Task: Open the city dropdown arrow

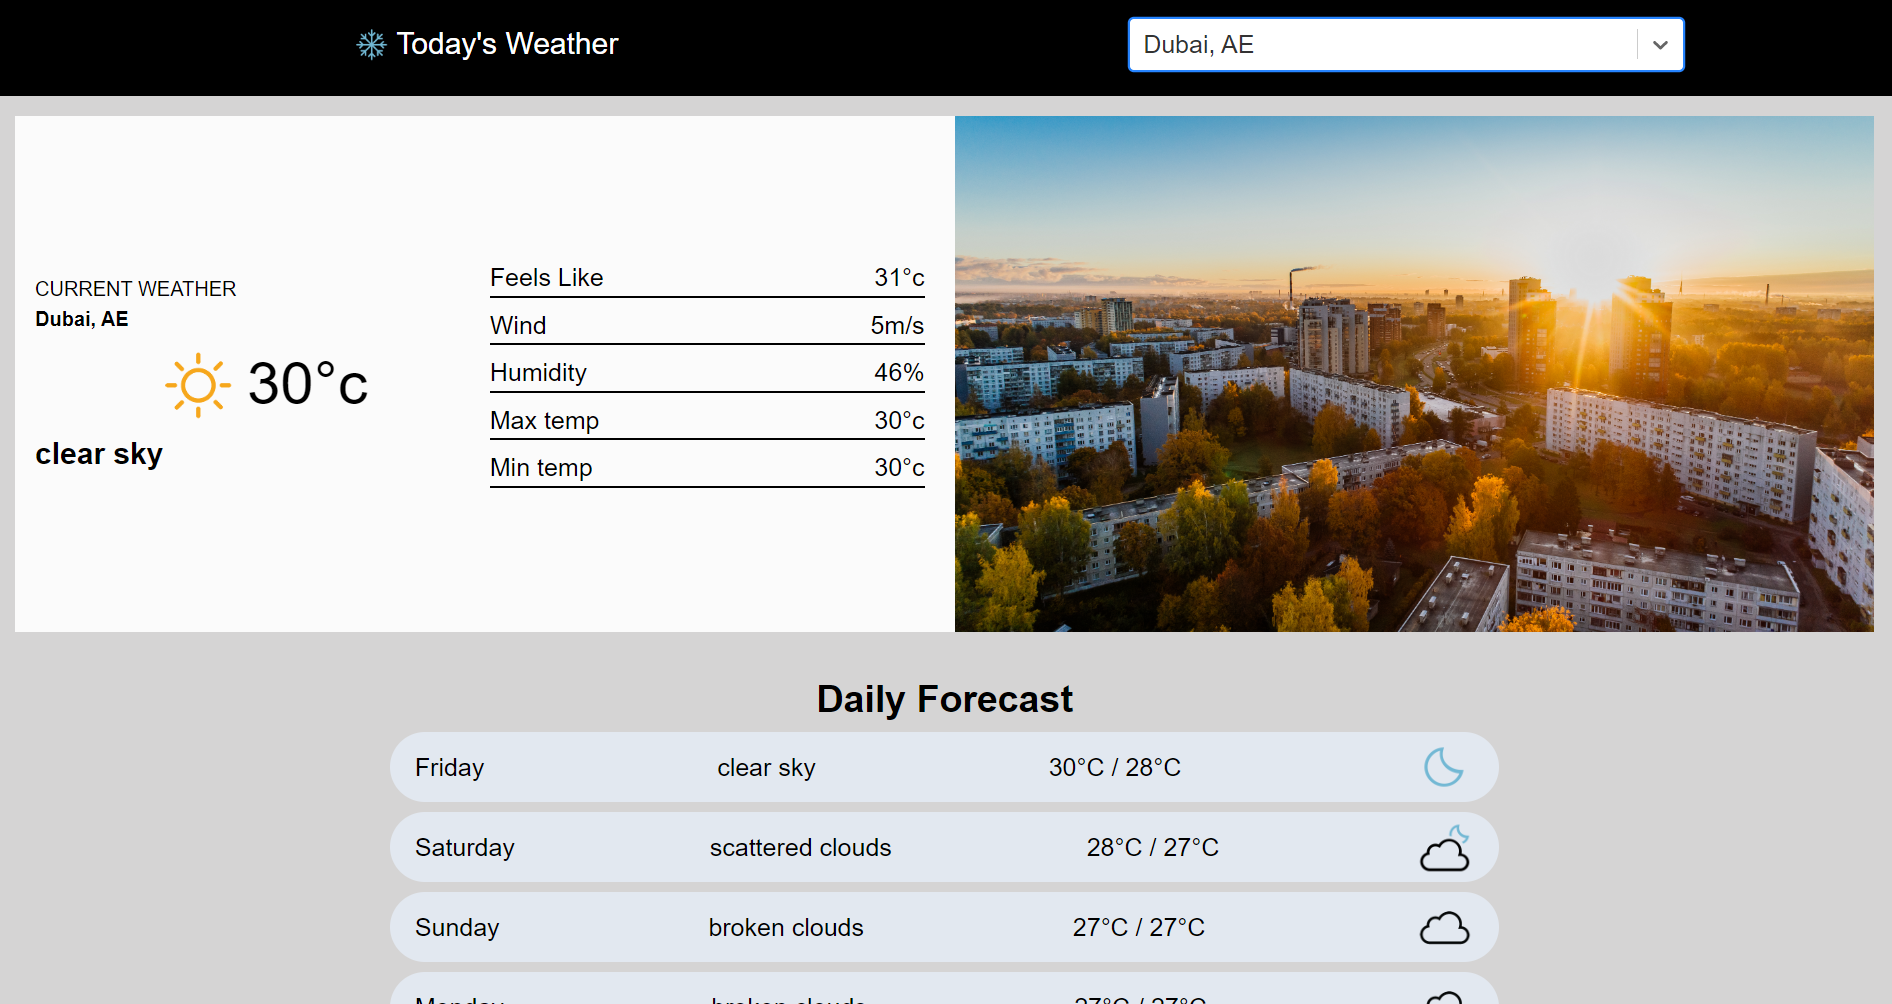Action: [x=1660, y=45]
